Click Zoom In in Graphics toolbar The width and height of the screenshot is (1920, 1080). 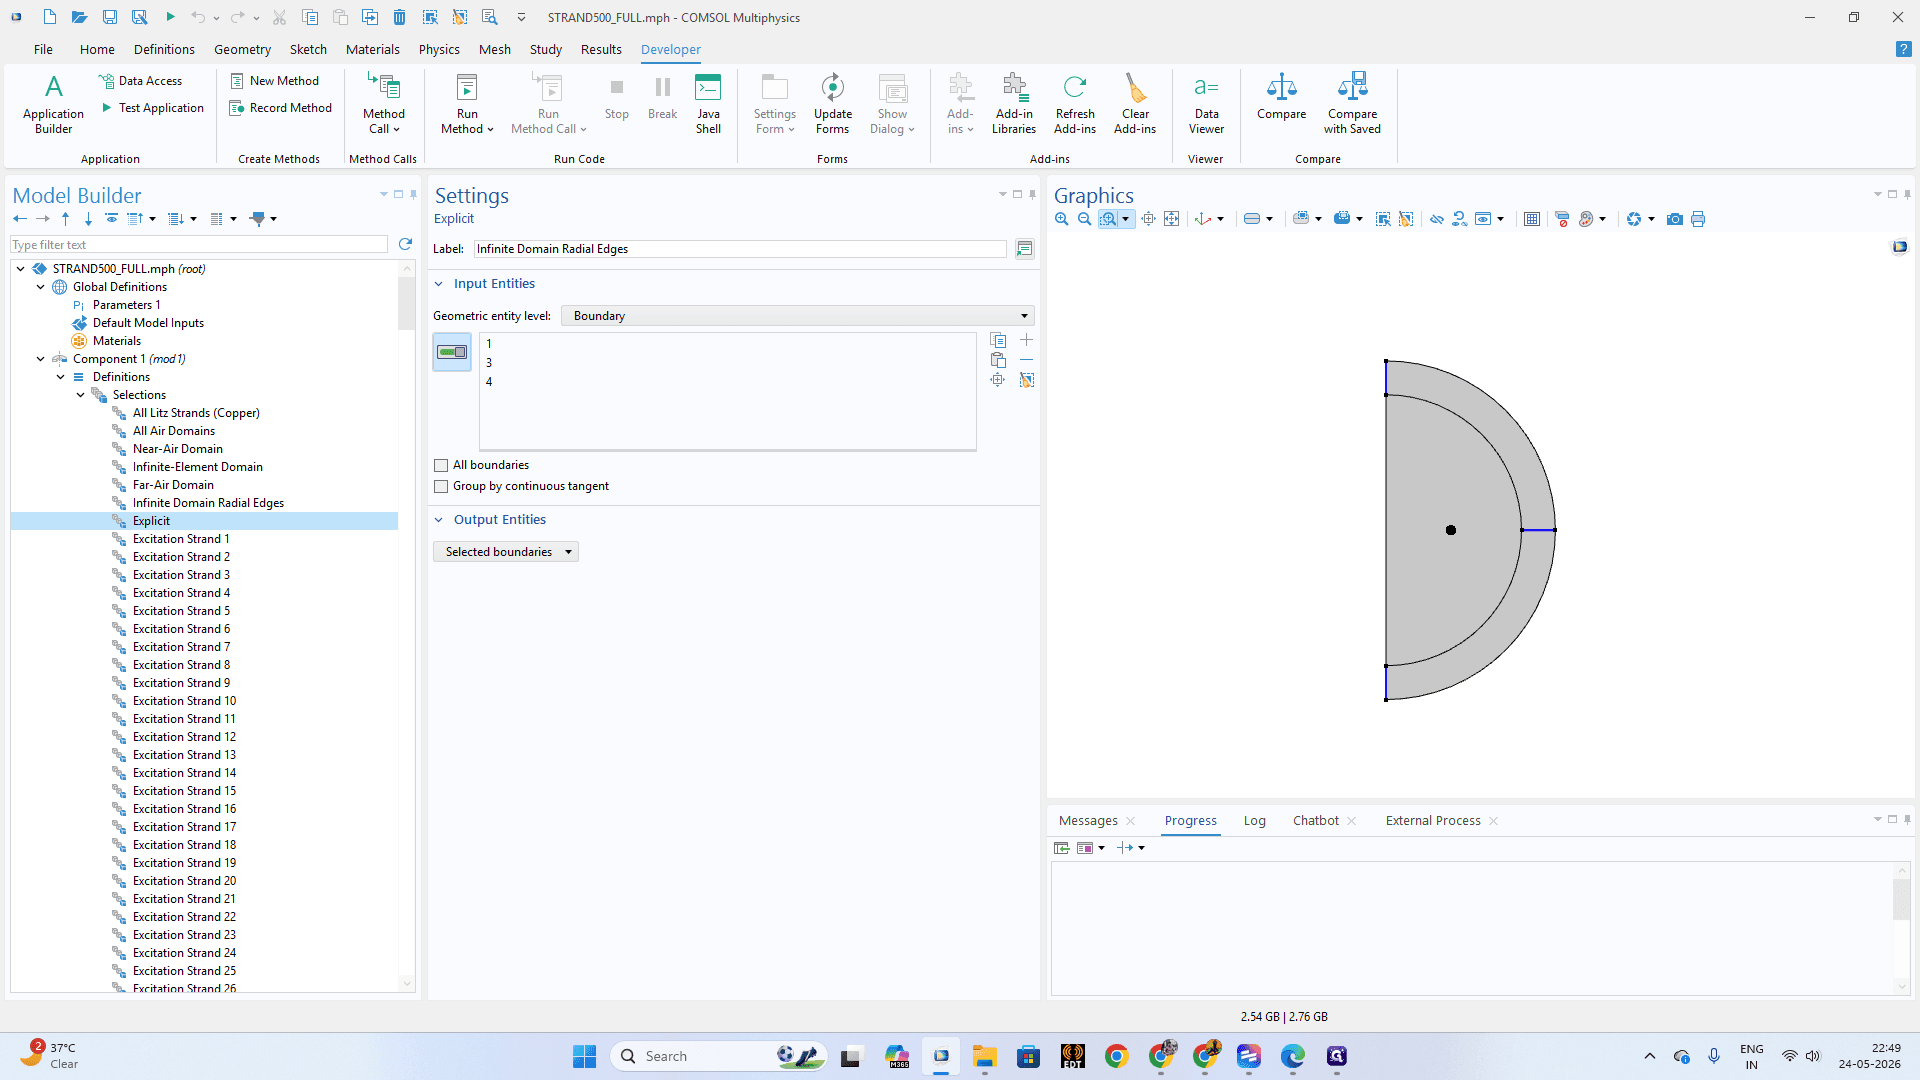pyautogui.click(x=1062, y=219)
